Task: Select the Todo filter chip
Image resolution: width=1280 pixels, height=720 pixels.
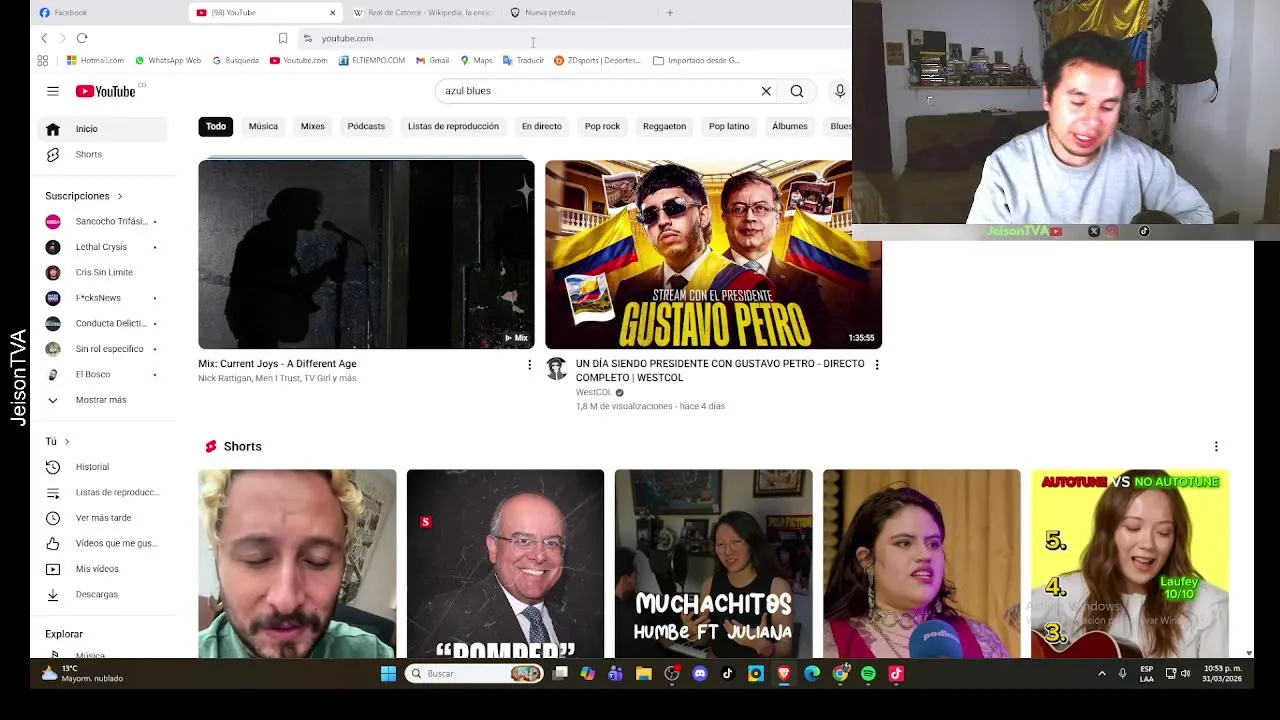Action: tap(216, 126)
